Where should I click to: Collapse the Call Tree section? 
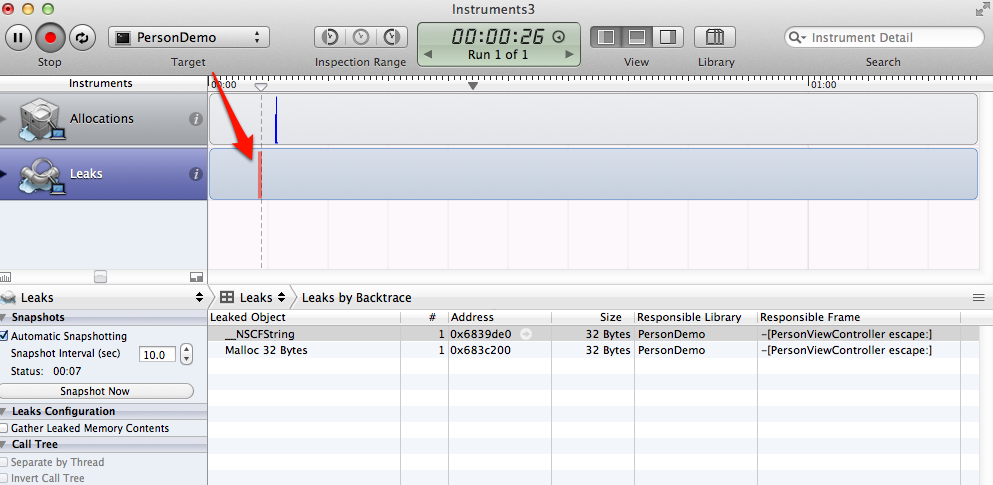4,444
